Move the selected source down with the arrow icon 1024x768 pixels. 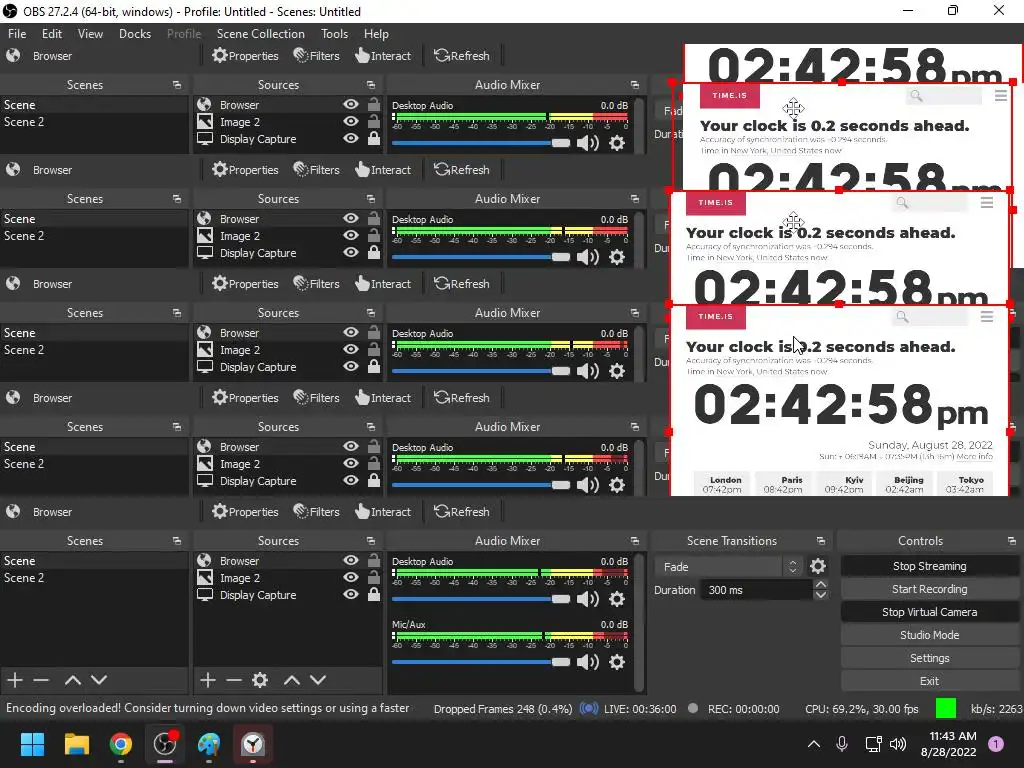click(318, 680)
